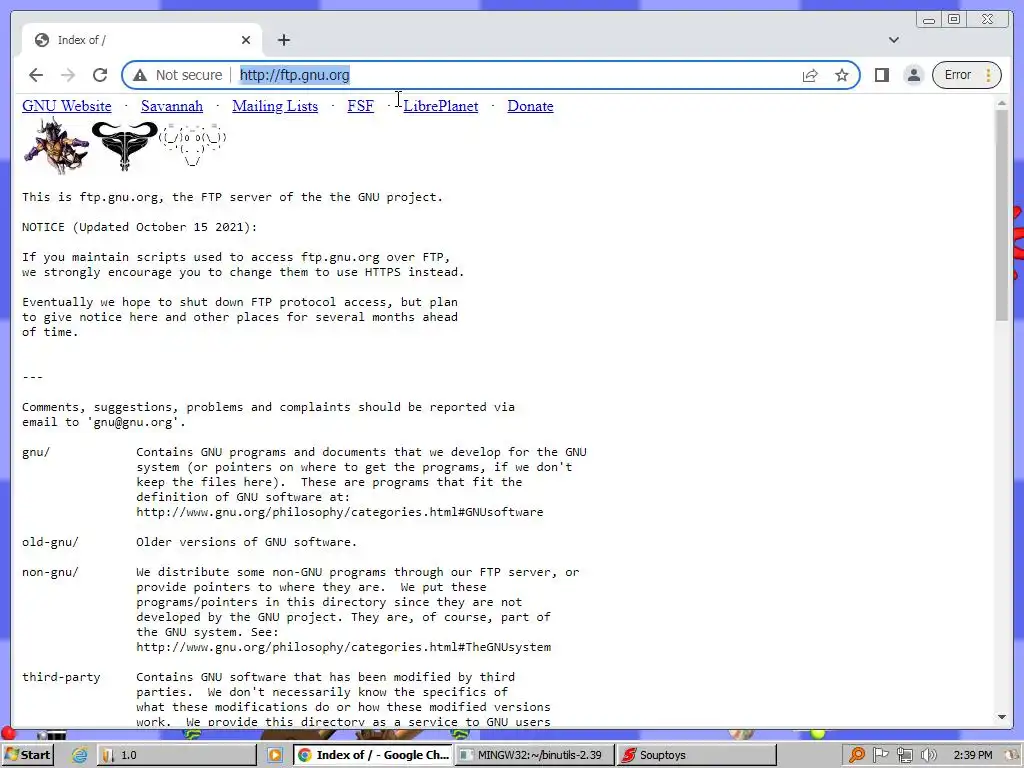The width and height of the screenshot is (1024, 768).
Task: Click the network tray icon
Action: point(904,755)
